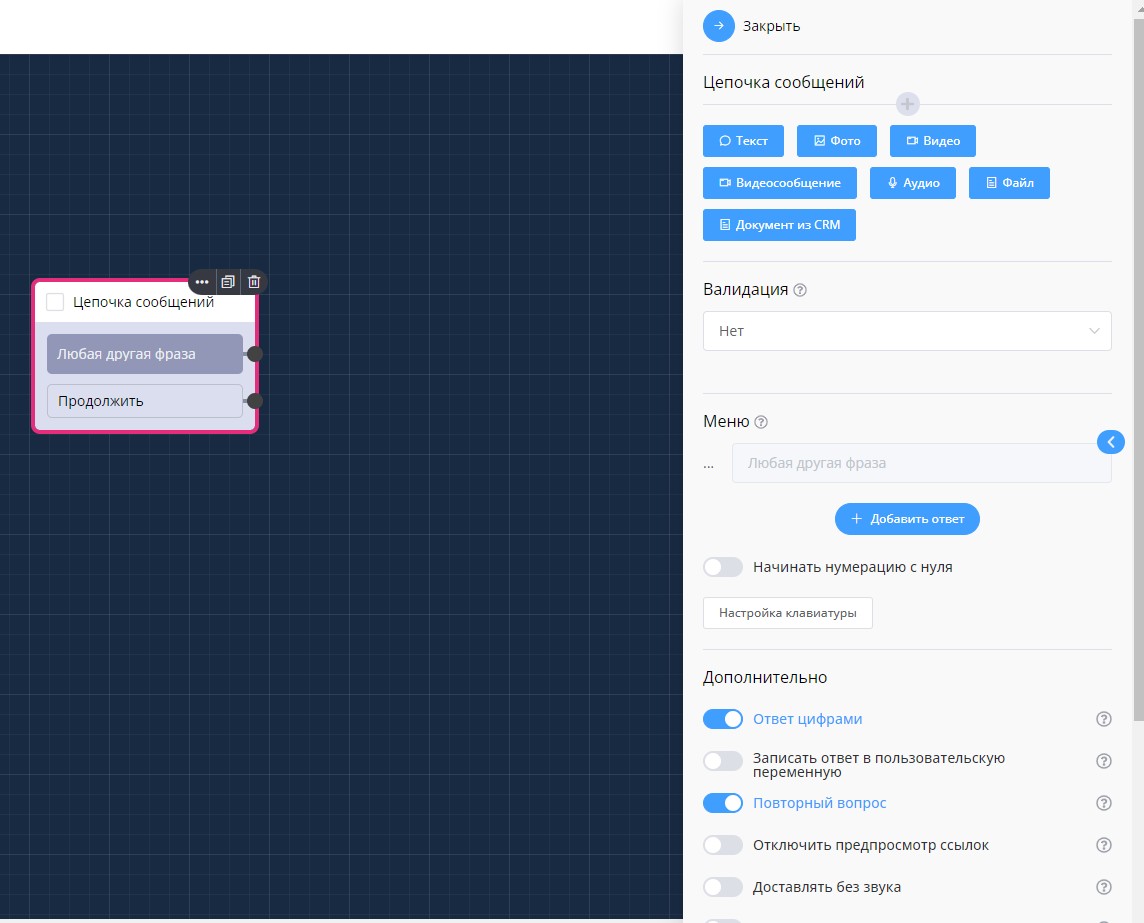Click the Добавить ответ button
Viewport: 1144px width, 923px height.
coord(907,519)
